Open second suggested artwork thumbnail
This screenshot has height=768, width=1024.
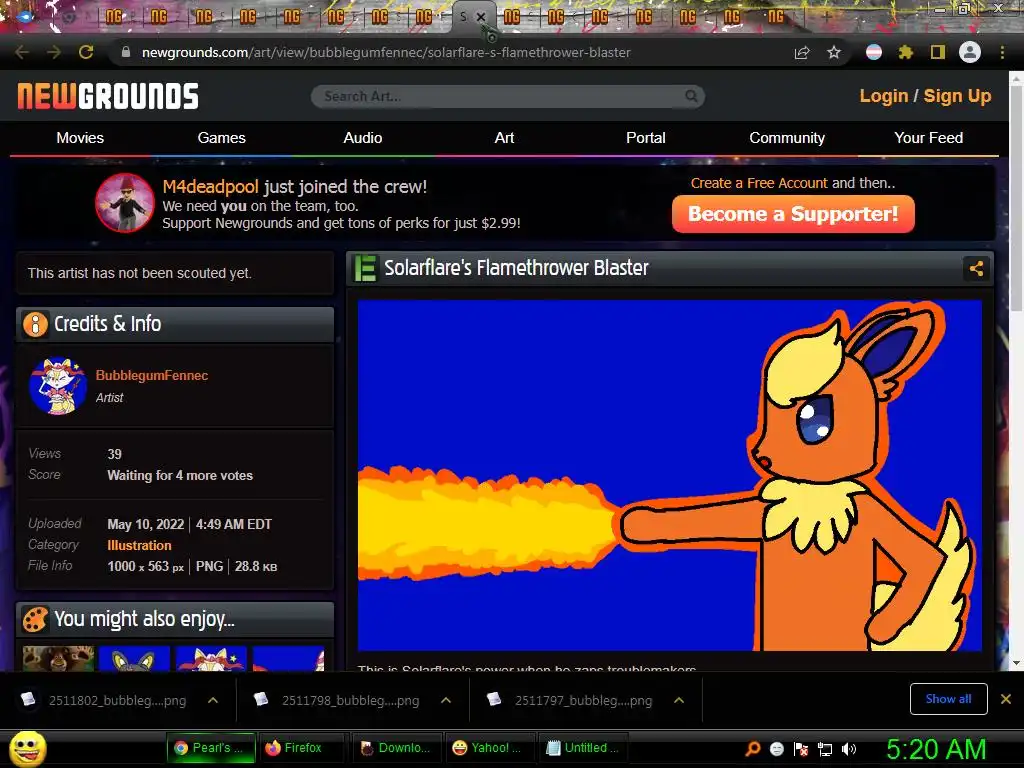[x=135, y=658]
